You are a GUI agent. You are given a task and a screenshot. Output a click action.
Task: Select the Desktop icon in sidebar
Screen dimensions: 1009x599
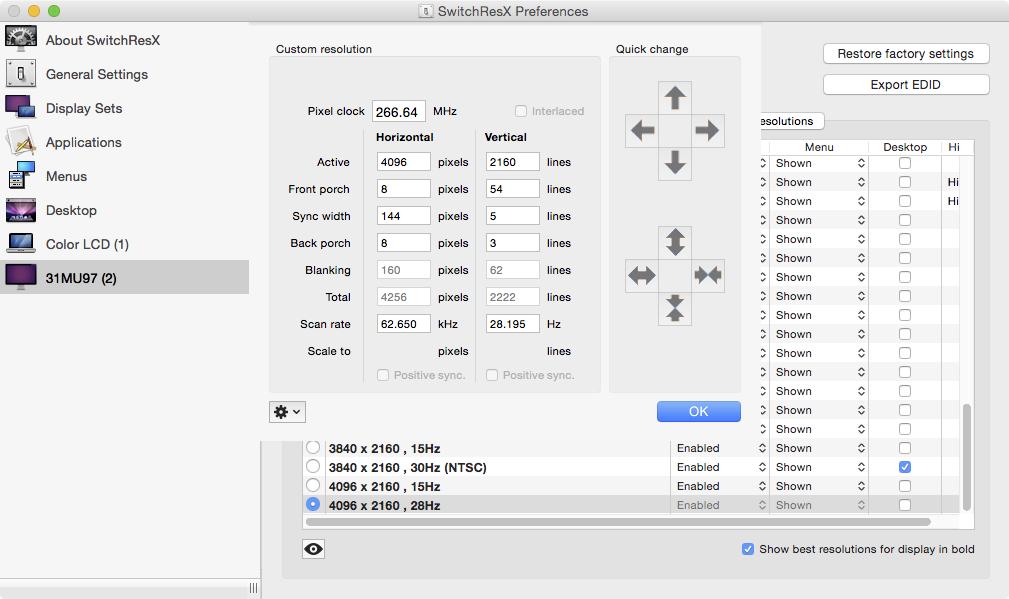pyautogui.click(x=21, y=210)
